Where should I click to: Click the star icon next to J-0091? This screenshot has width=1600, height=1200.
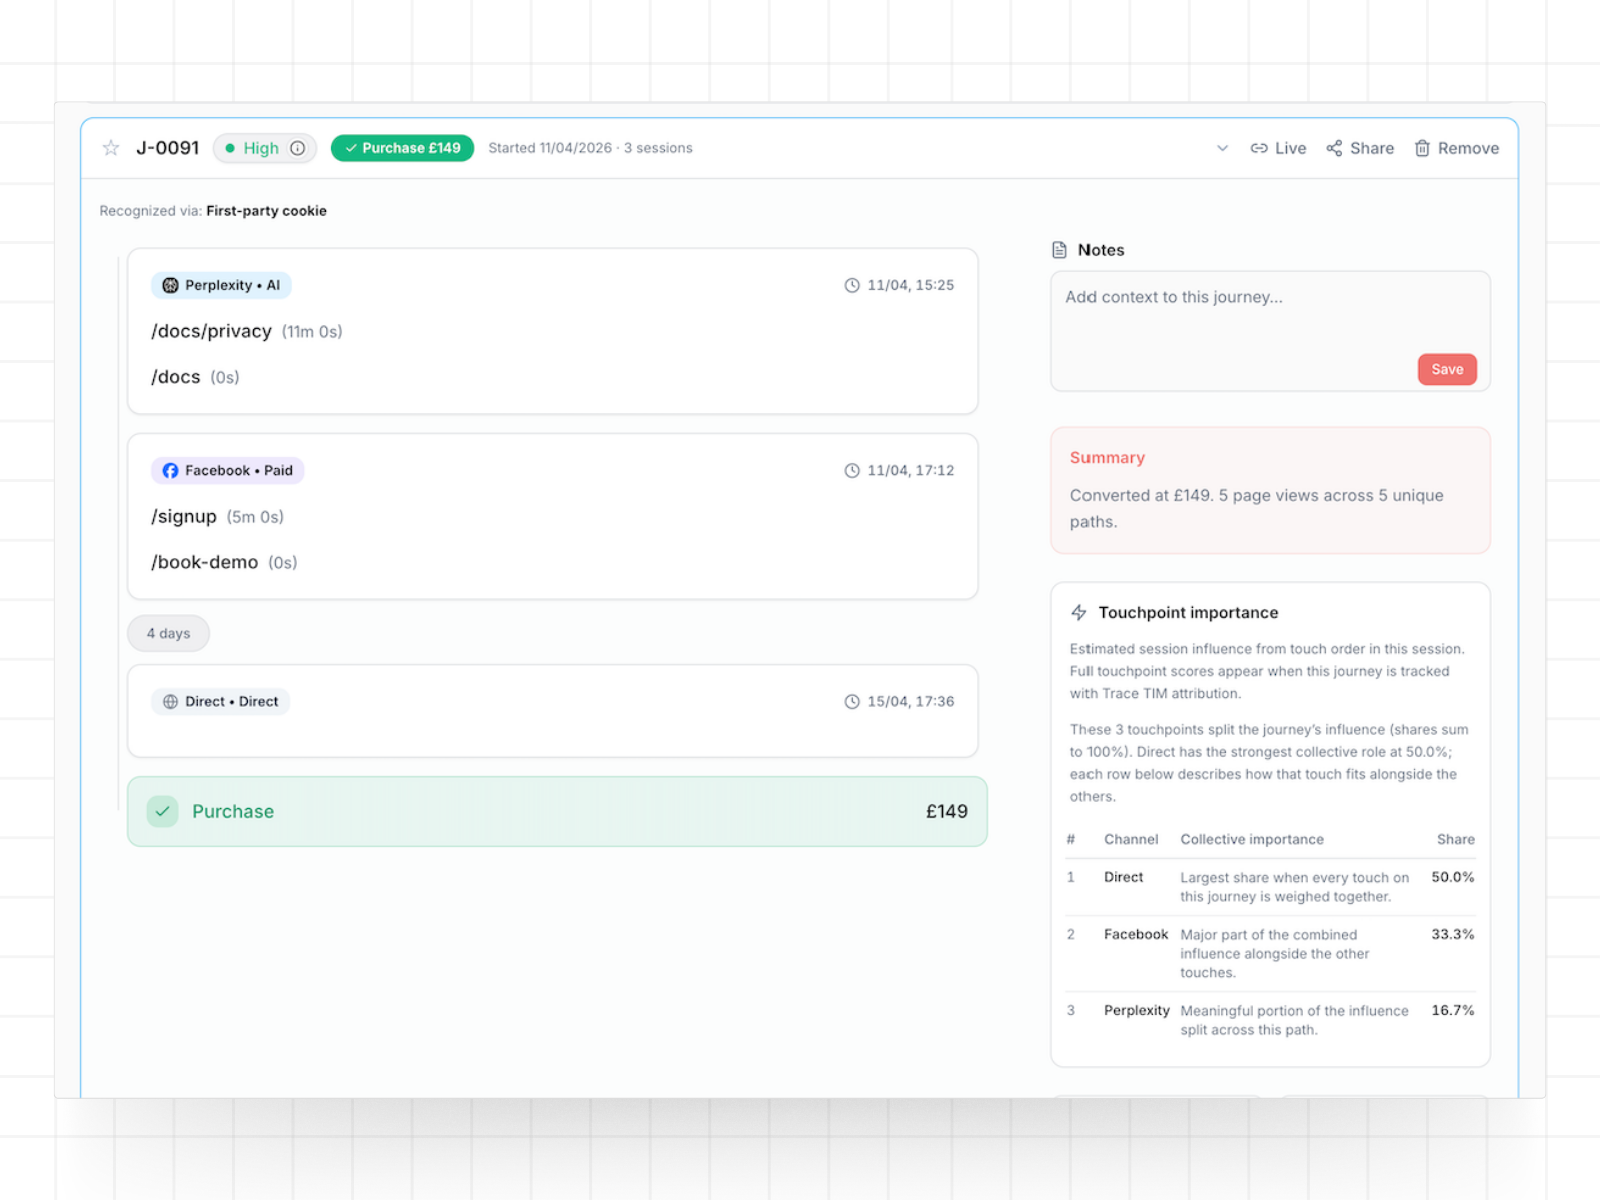(x=110, y=147)
